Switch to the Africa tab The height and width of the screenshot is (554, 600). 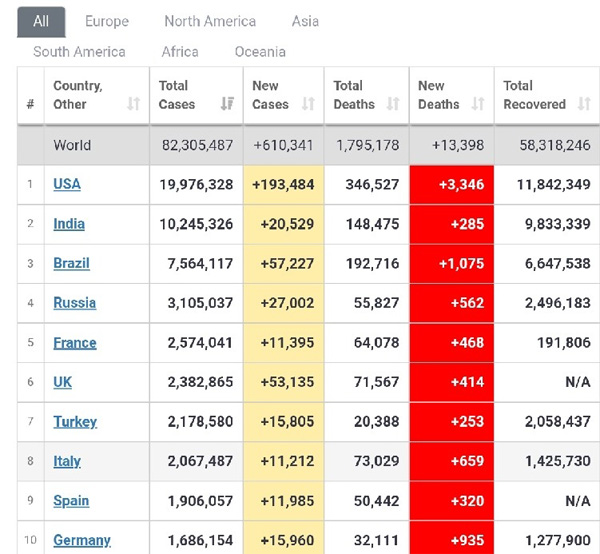(180, 51)
